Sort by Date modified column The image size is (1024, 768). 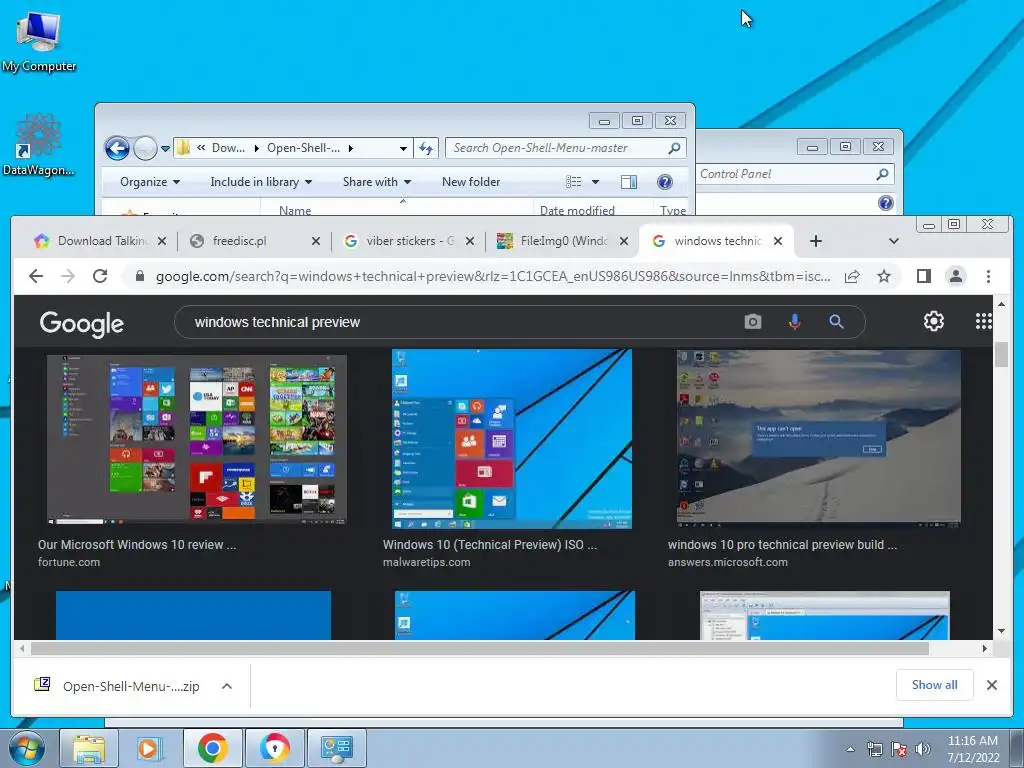[x=577, y=210]
